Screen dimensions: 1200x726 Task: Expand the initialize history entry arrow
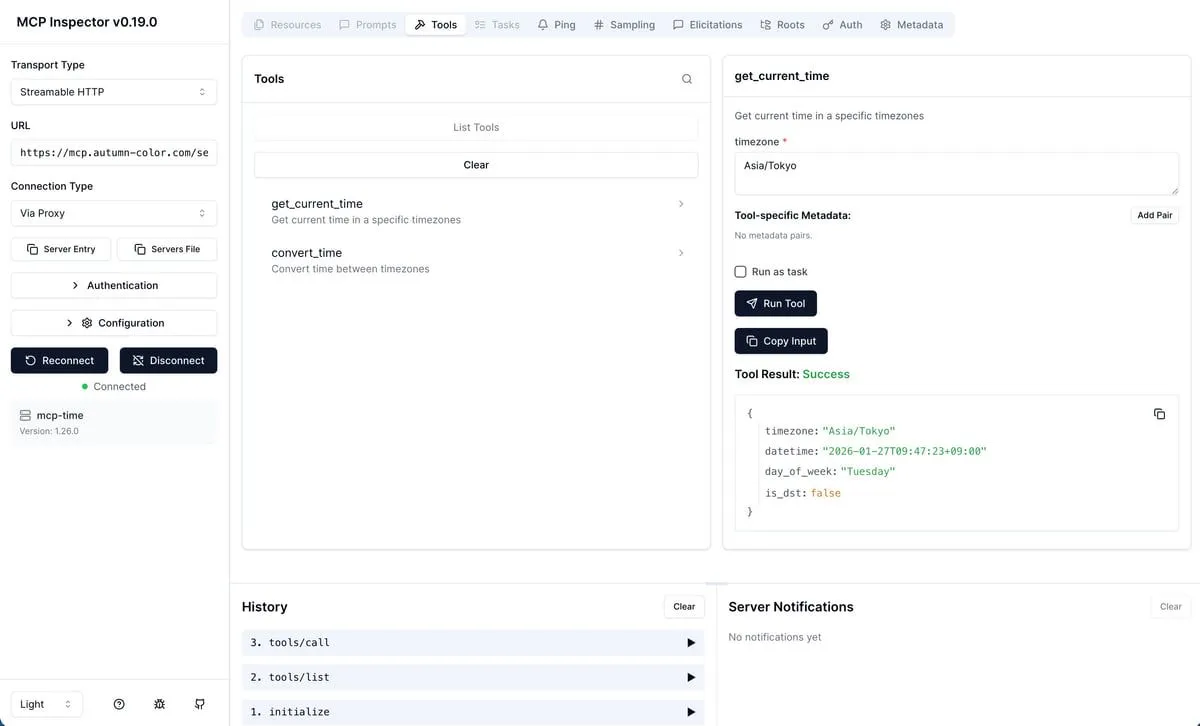click(690, 712)
